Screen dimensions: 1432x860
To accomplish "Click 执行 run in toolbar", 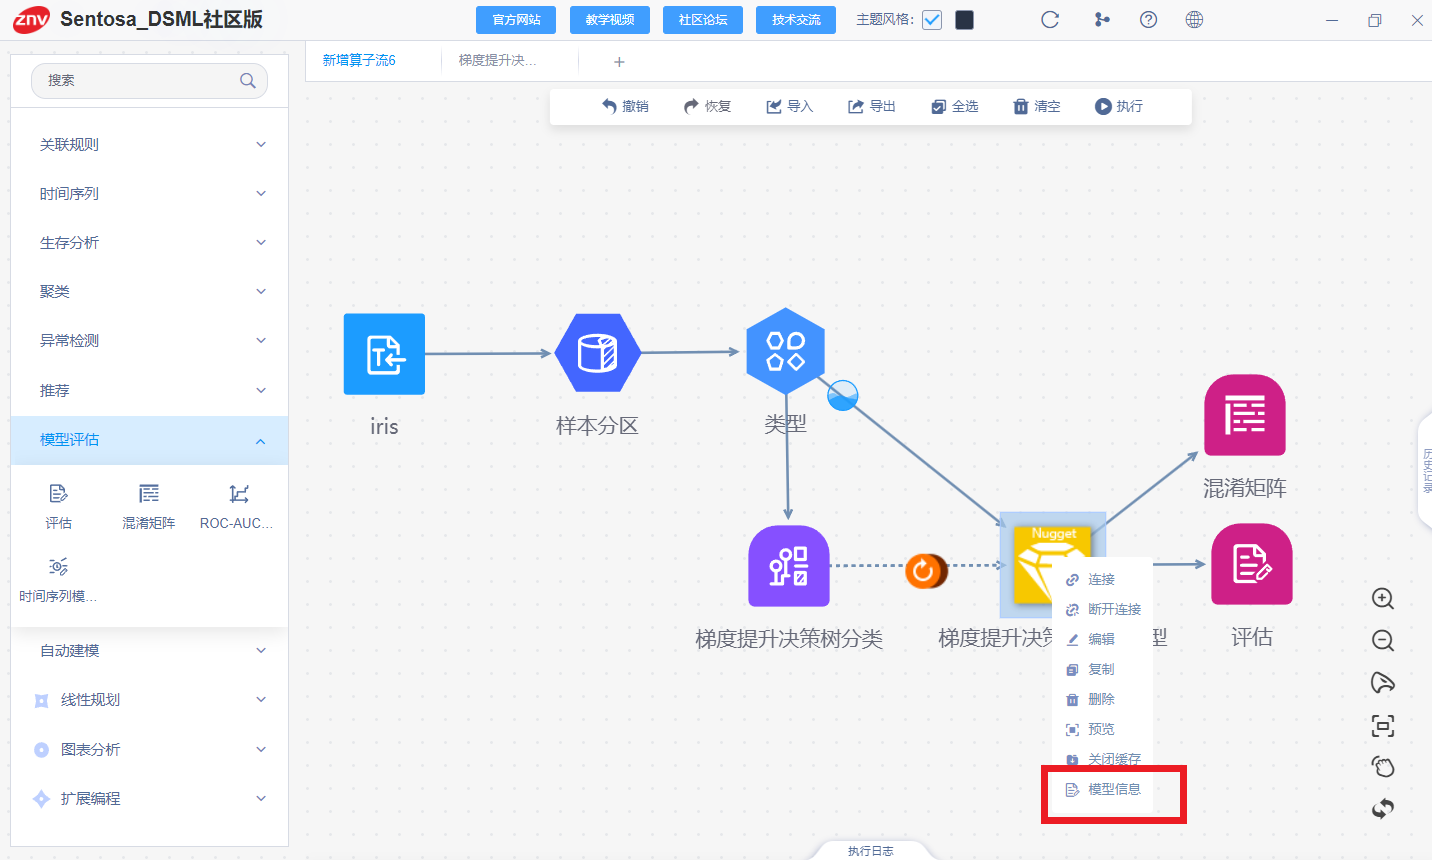I will click(1119, 106).
